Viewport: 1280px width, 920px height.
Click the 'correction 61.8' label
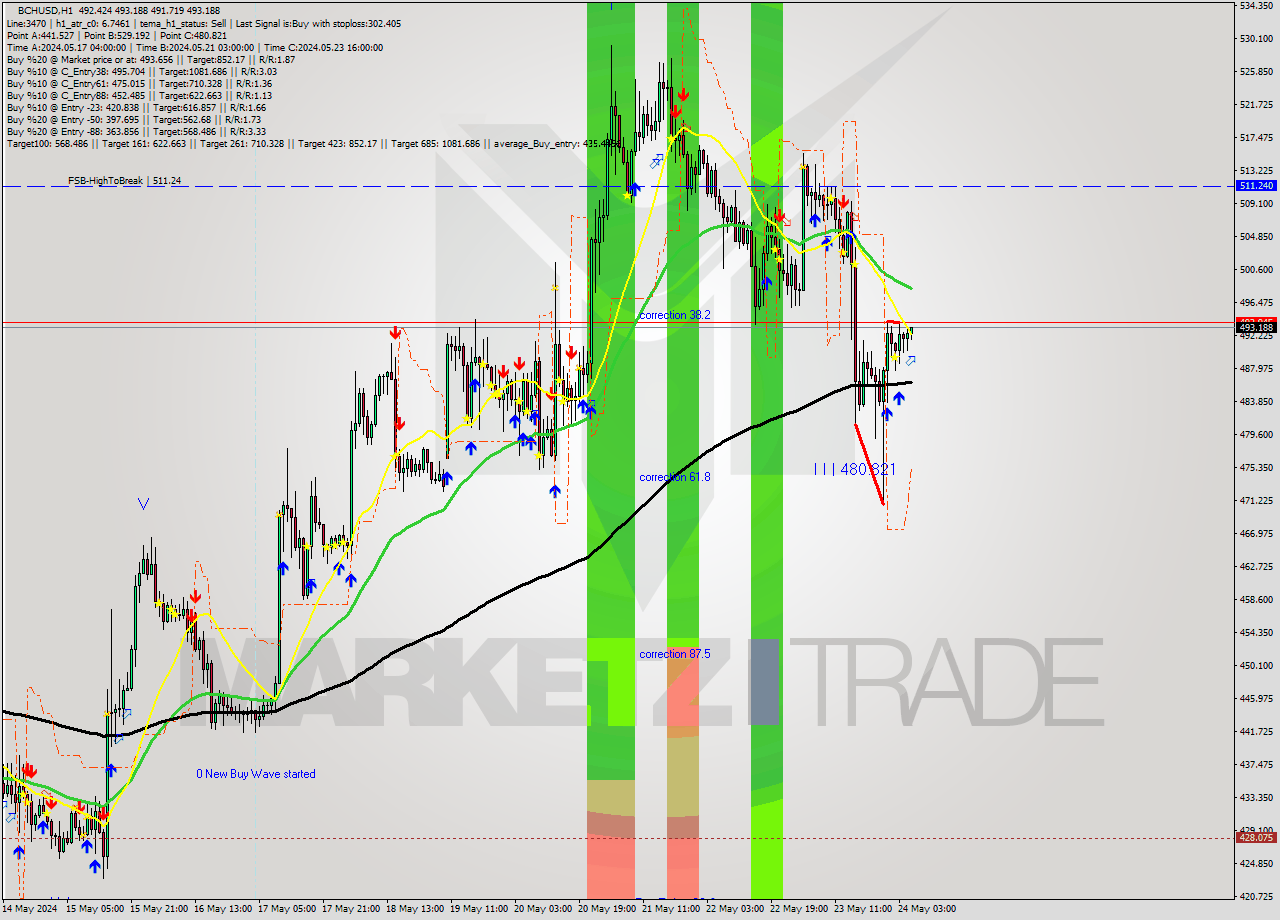click(x=675, y=477)
